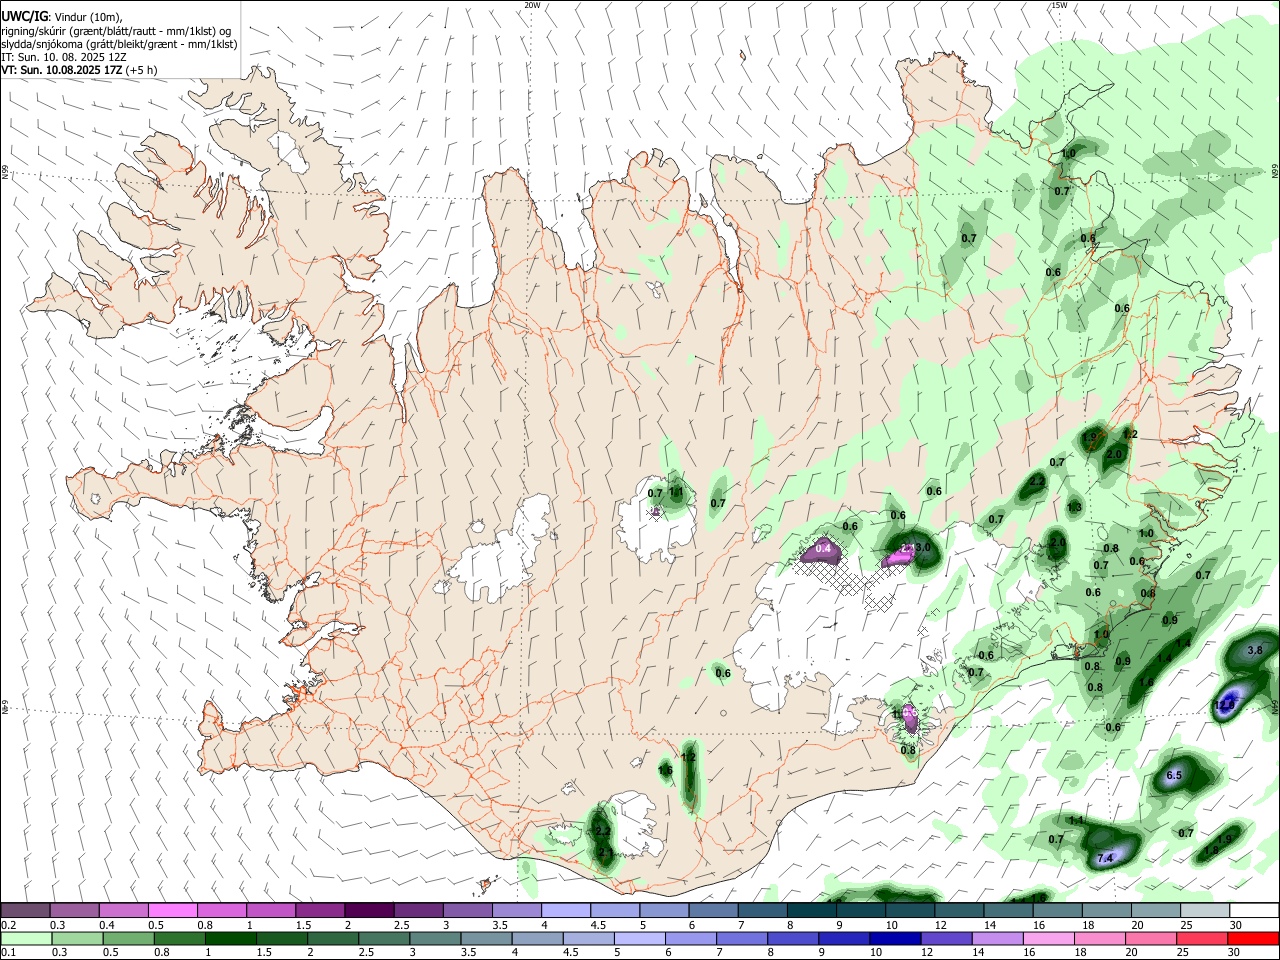Choose the magenta 1.5 swatch in the upper legend
This screenshot has width=1280, height=960.
click(320, 911)
